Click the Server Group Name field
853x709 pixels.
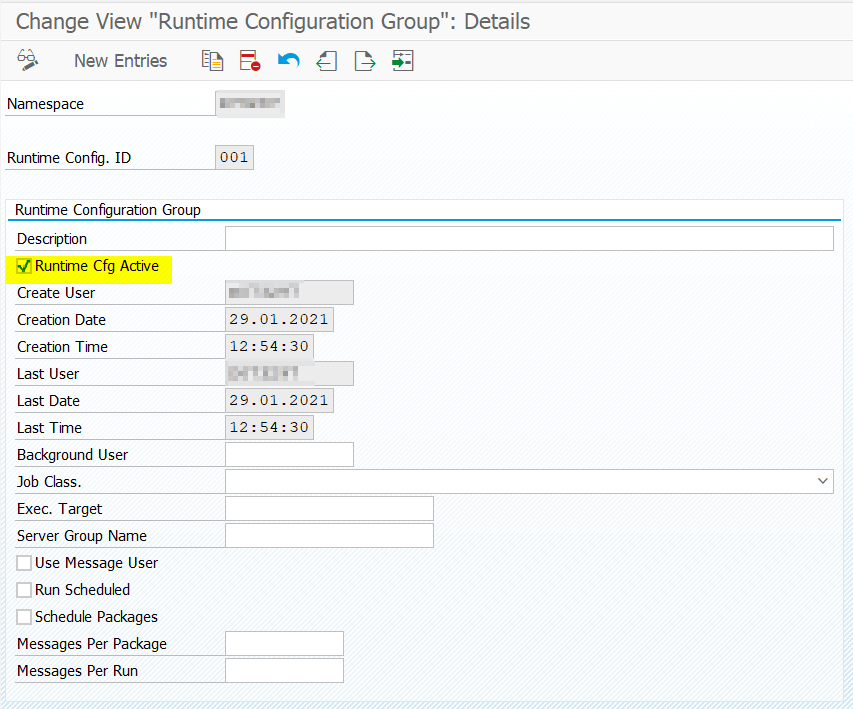click(329, 535)
